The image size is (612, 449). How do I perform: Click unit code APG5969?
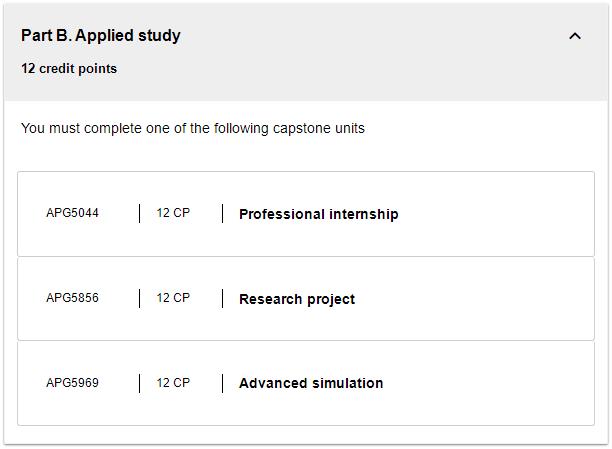(73, 383)
